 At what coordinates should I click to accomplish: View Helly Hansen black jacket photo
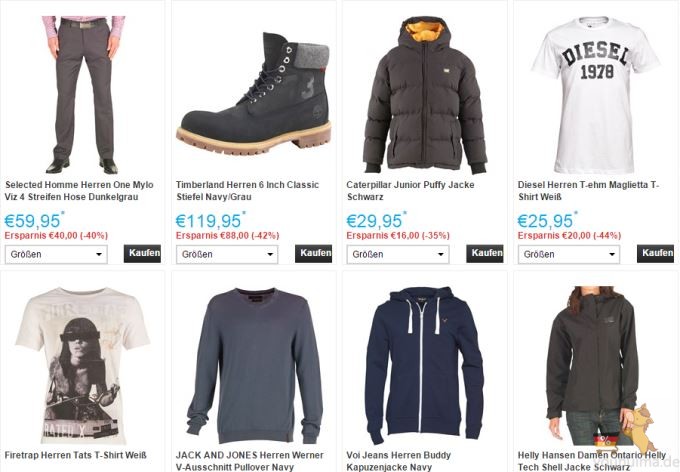point(592,365)
